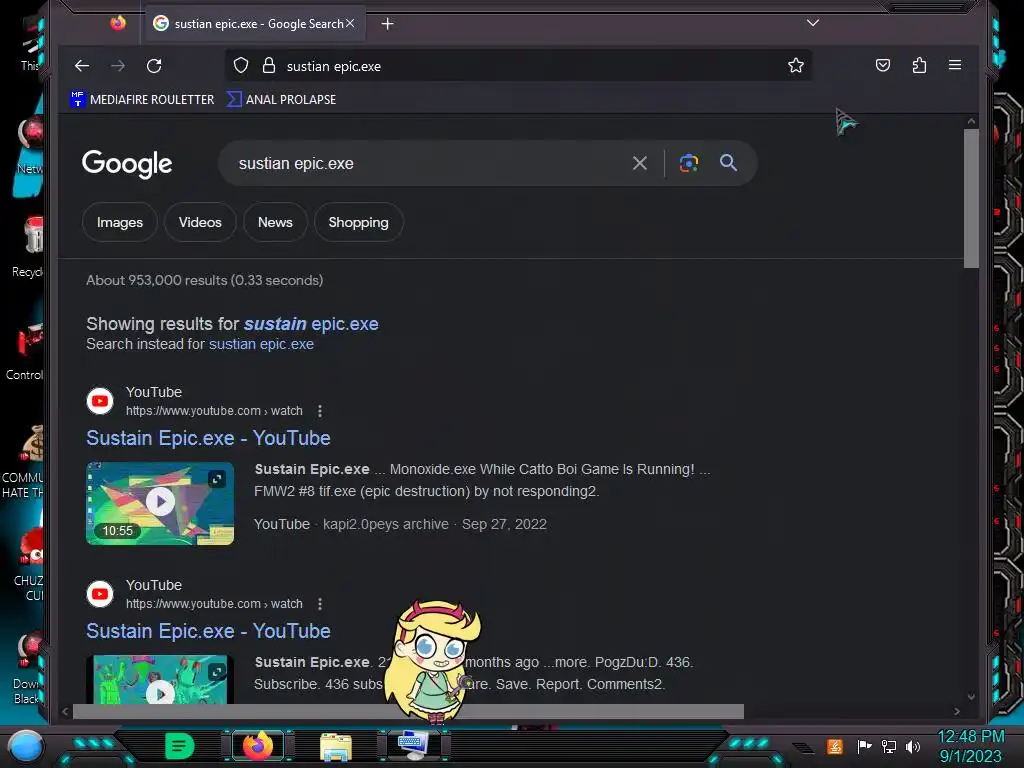The image size is (1024, 768).
Task: Open the Action Center flag tray icon
Action: (x=865, y=746)
